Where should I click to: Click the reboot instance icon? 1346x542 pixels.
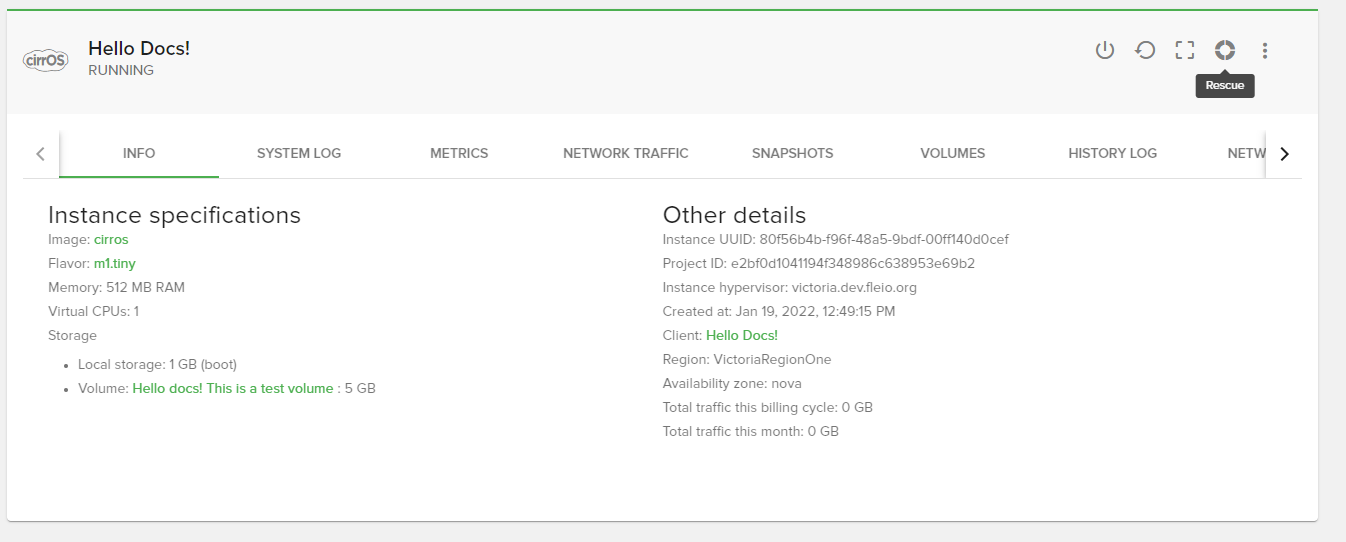[1145, 50]
